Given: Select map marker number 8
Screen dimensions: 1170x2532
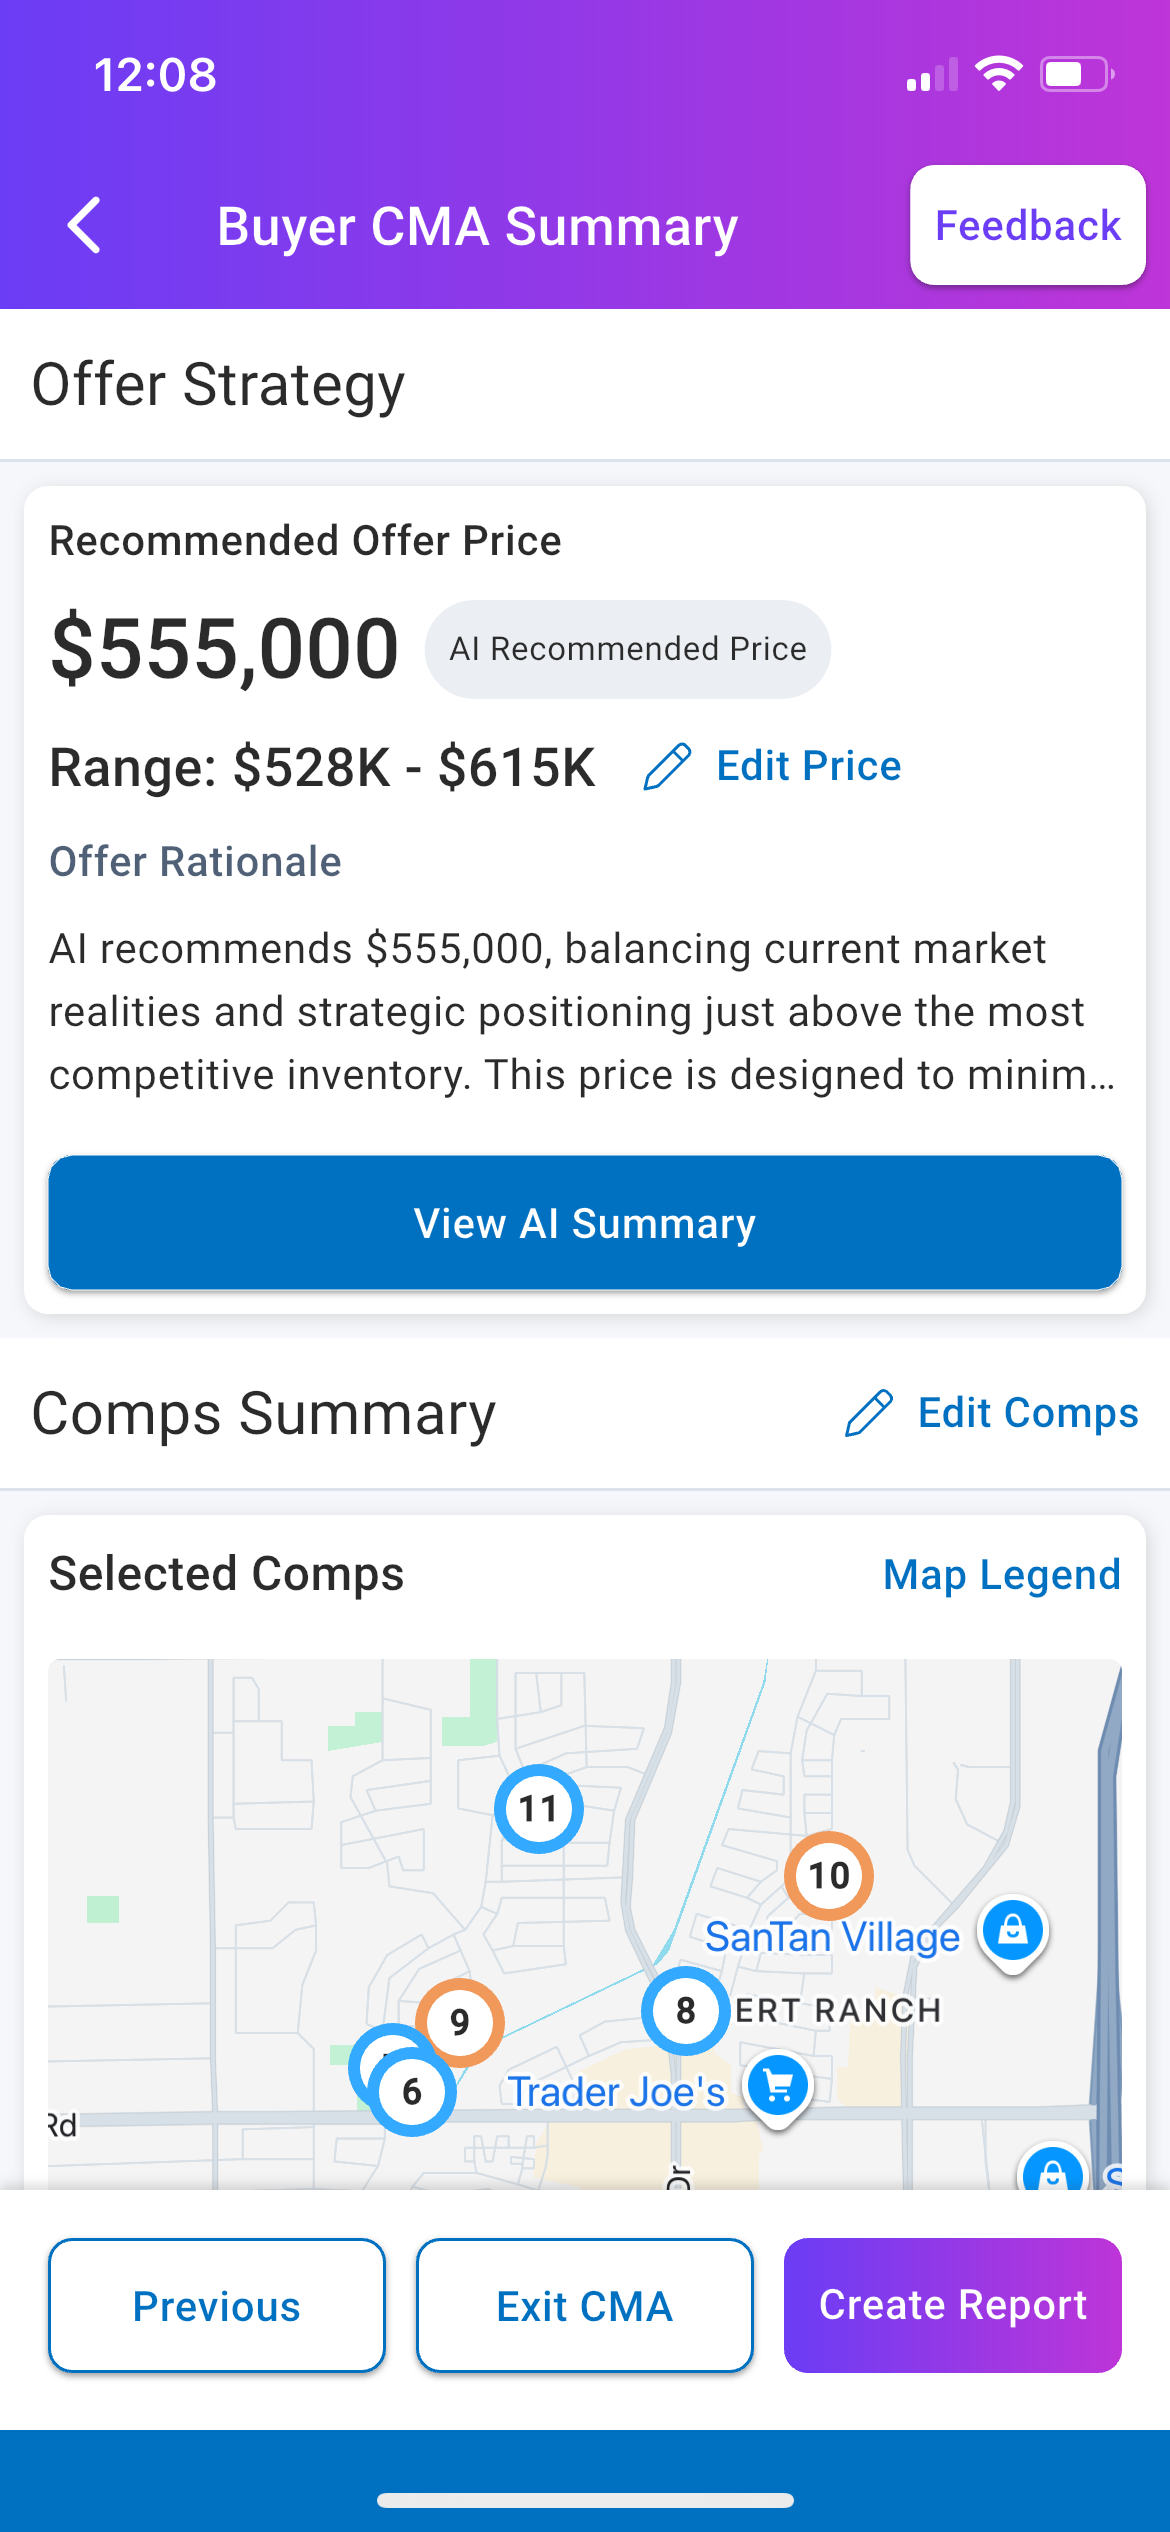Looking at the screenshot, I should (685, 2010).
